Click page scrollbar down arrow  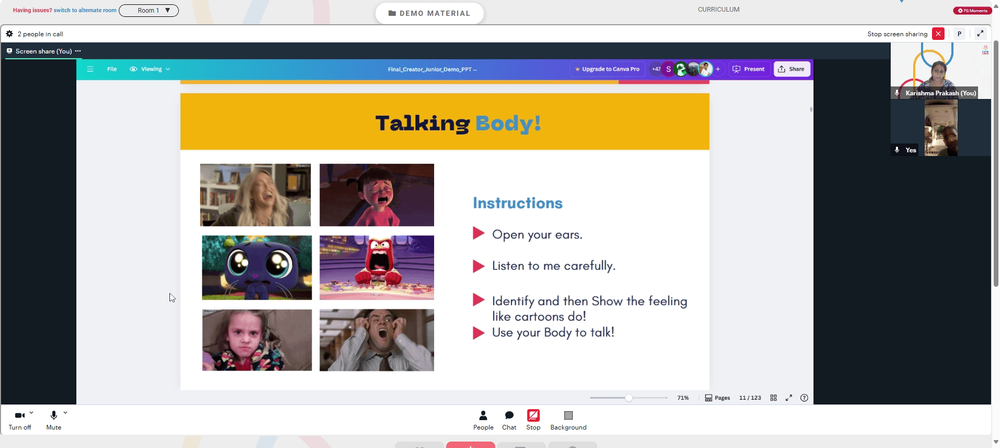click(996, 442)
